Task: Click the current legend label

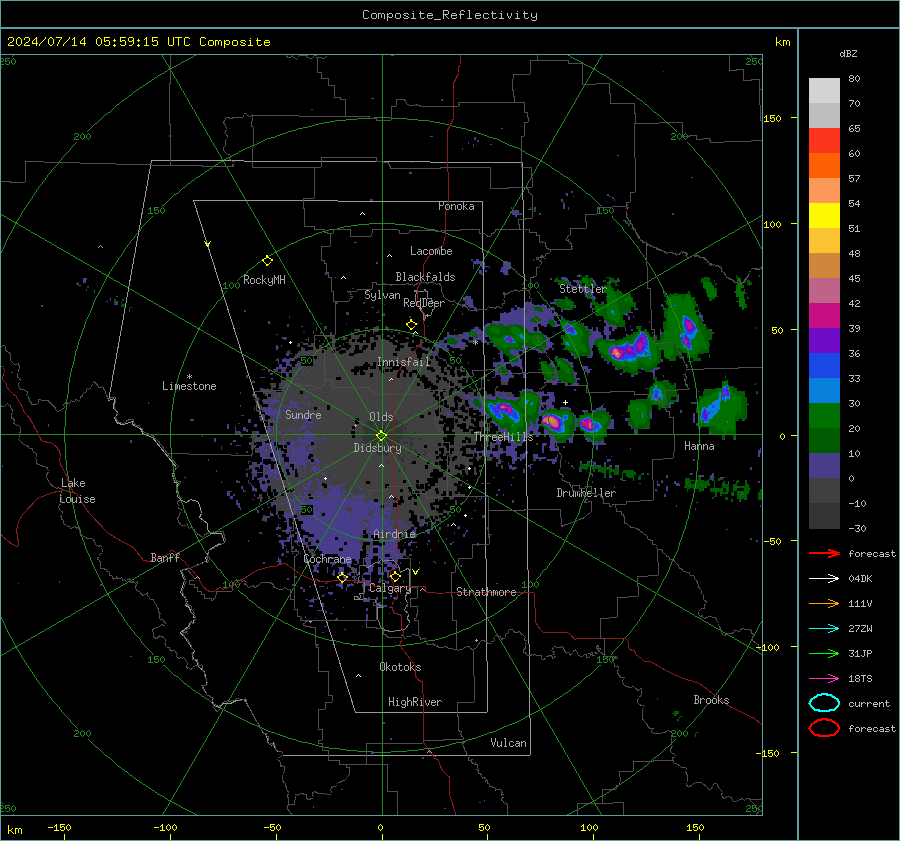Action: (869, 703)
